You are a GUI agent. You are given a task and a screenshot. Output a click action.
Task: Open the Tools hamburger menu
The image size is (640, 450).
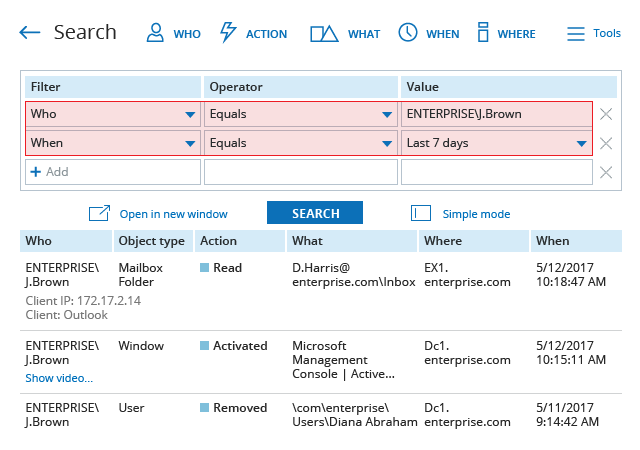click(576, 33)
